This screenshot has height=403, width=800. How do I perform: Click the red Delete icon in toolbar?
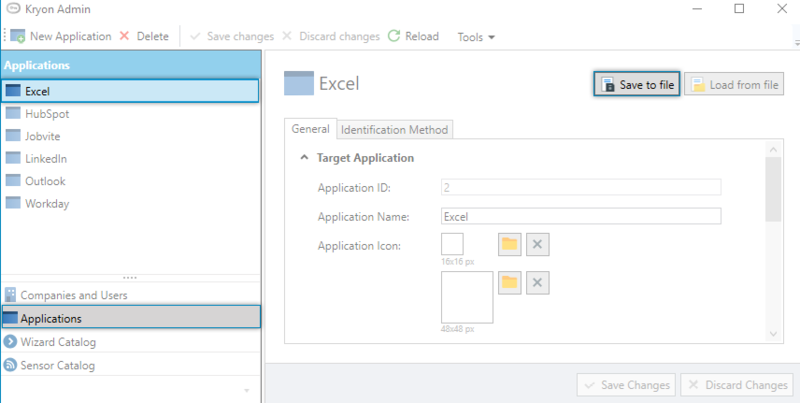pyautogui.click(x=125, y=36)
